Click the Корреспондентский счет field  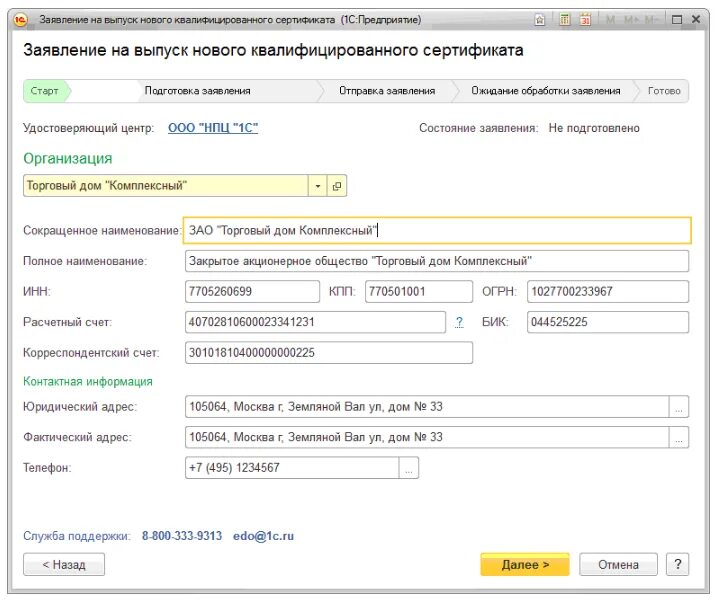[329, 353]
